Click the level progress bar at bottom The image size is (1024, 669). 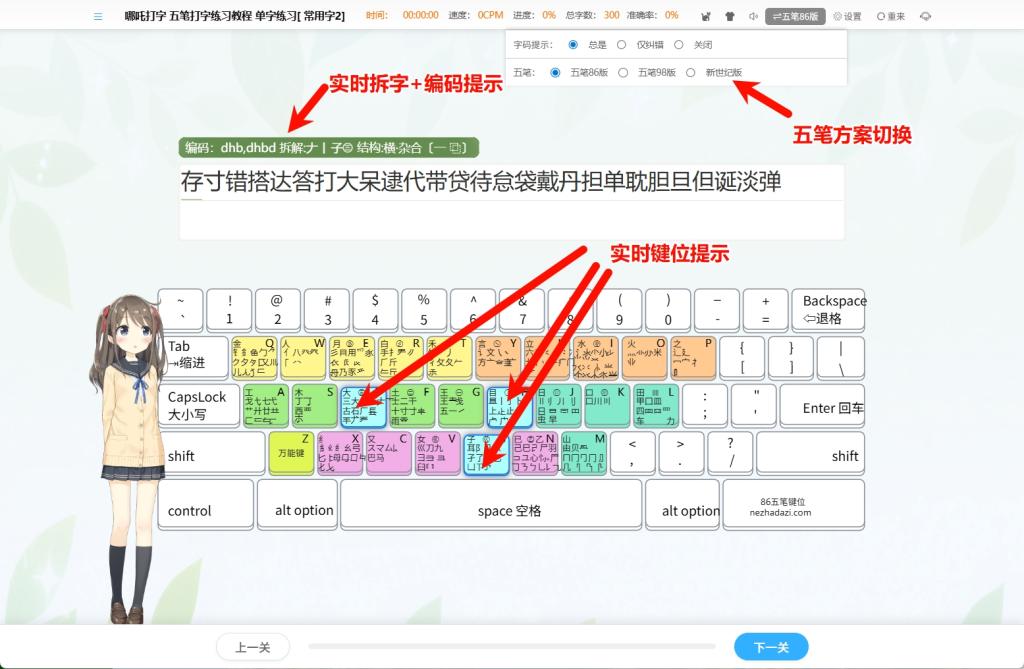pyautogui.click(x=511, y=647)
